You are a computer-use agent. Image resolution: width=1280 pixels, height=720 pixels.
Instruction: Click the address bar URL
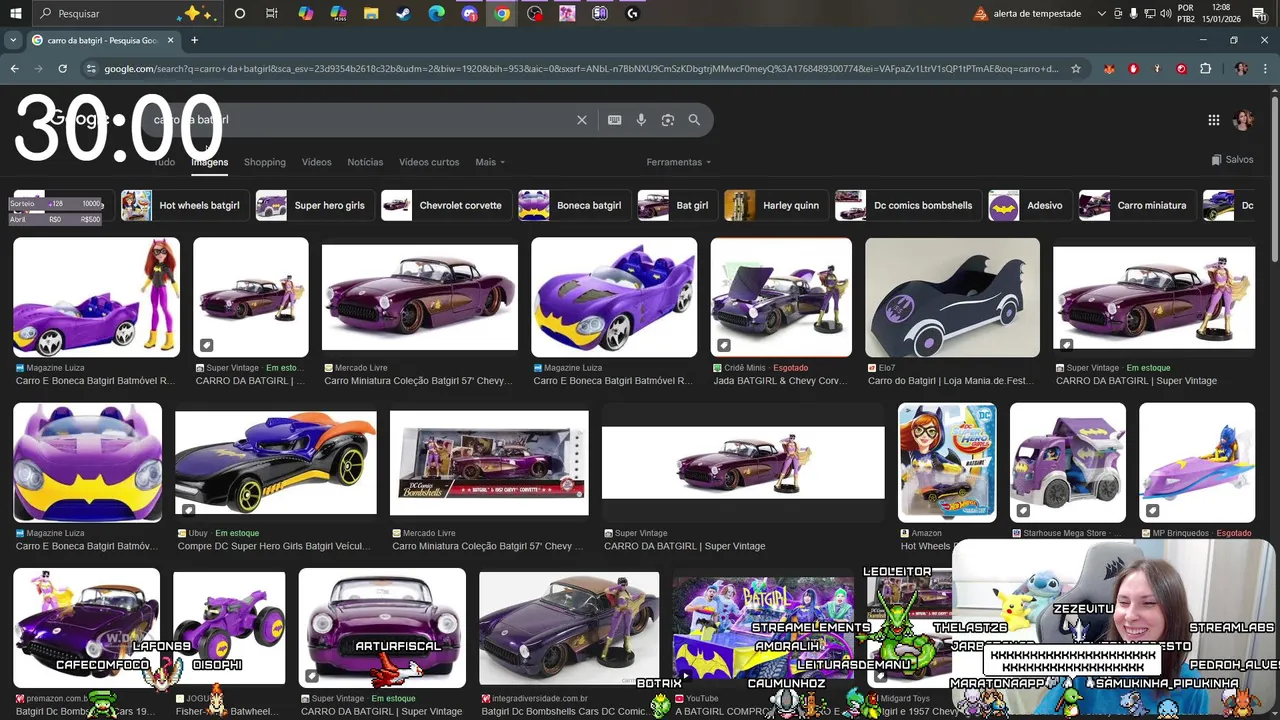[581, 69]
